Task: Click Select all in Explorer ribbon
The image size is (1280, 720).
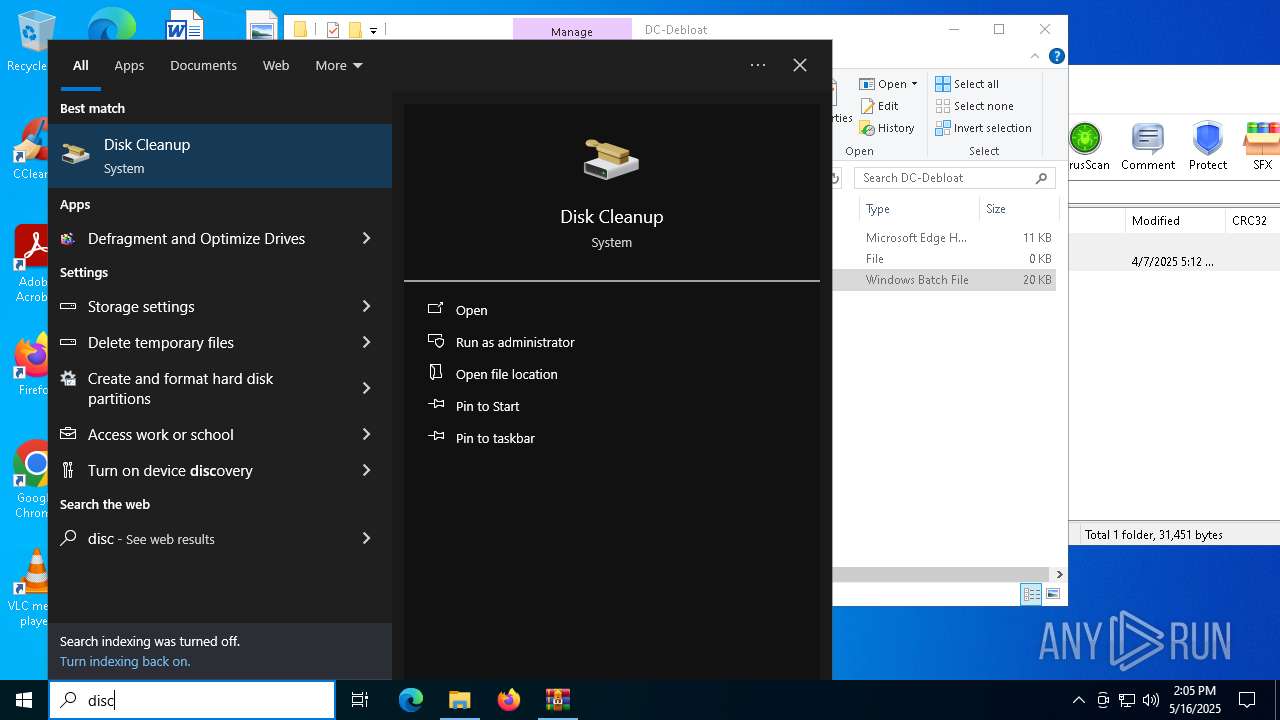Action: (967, 84)
